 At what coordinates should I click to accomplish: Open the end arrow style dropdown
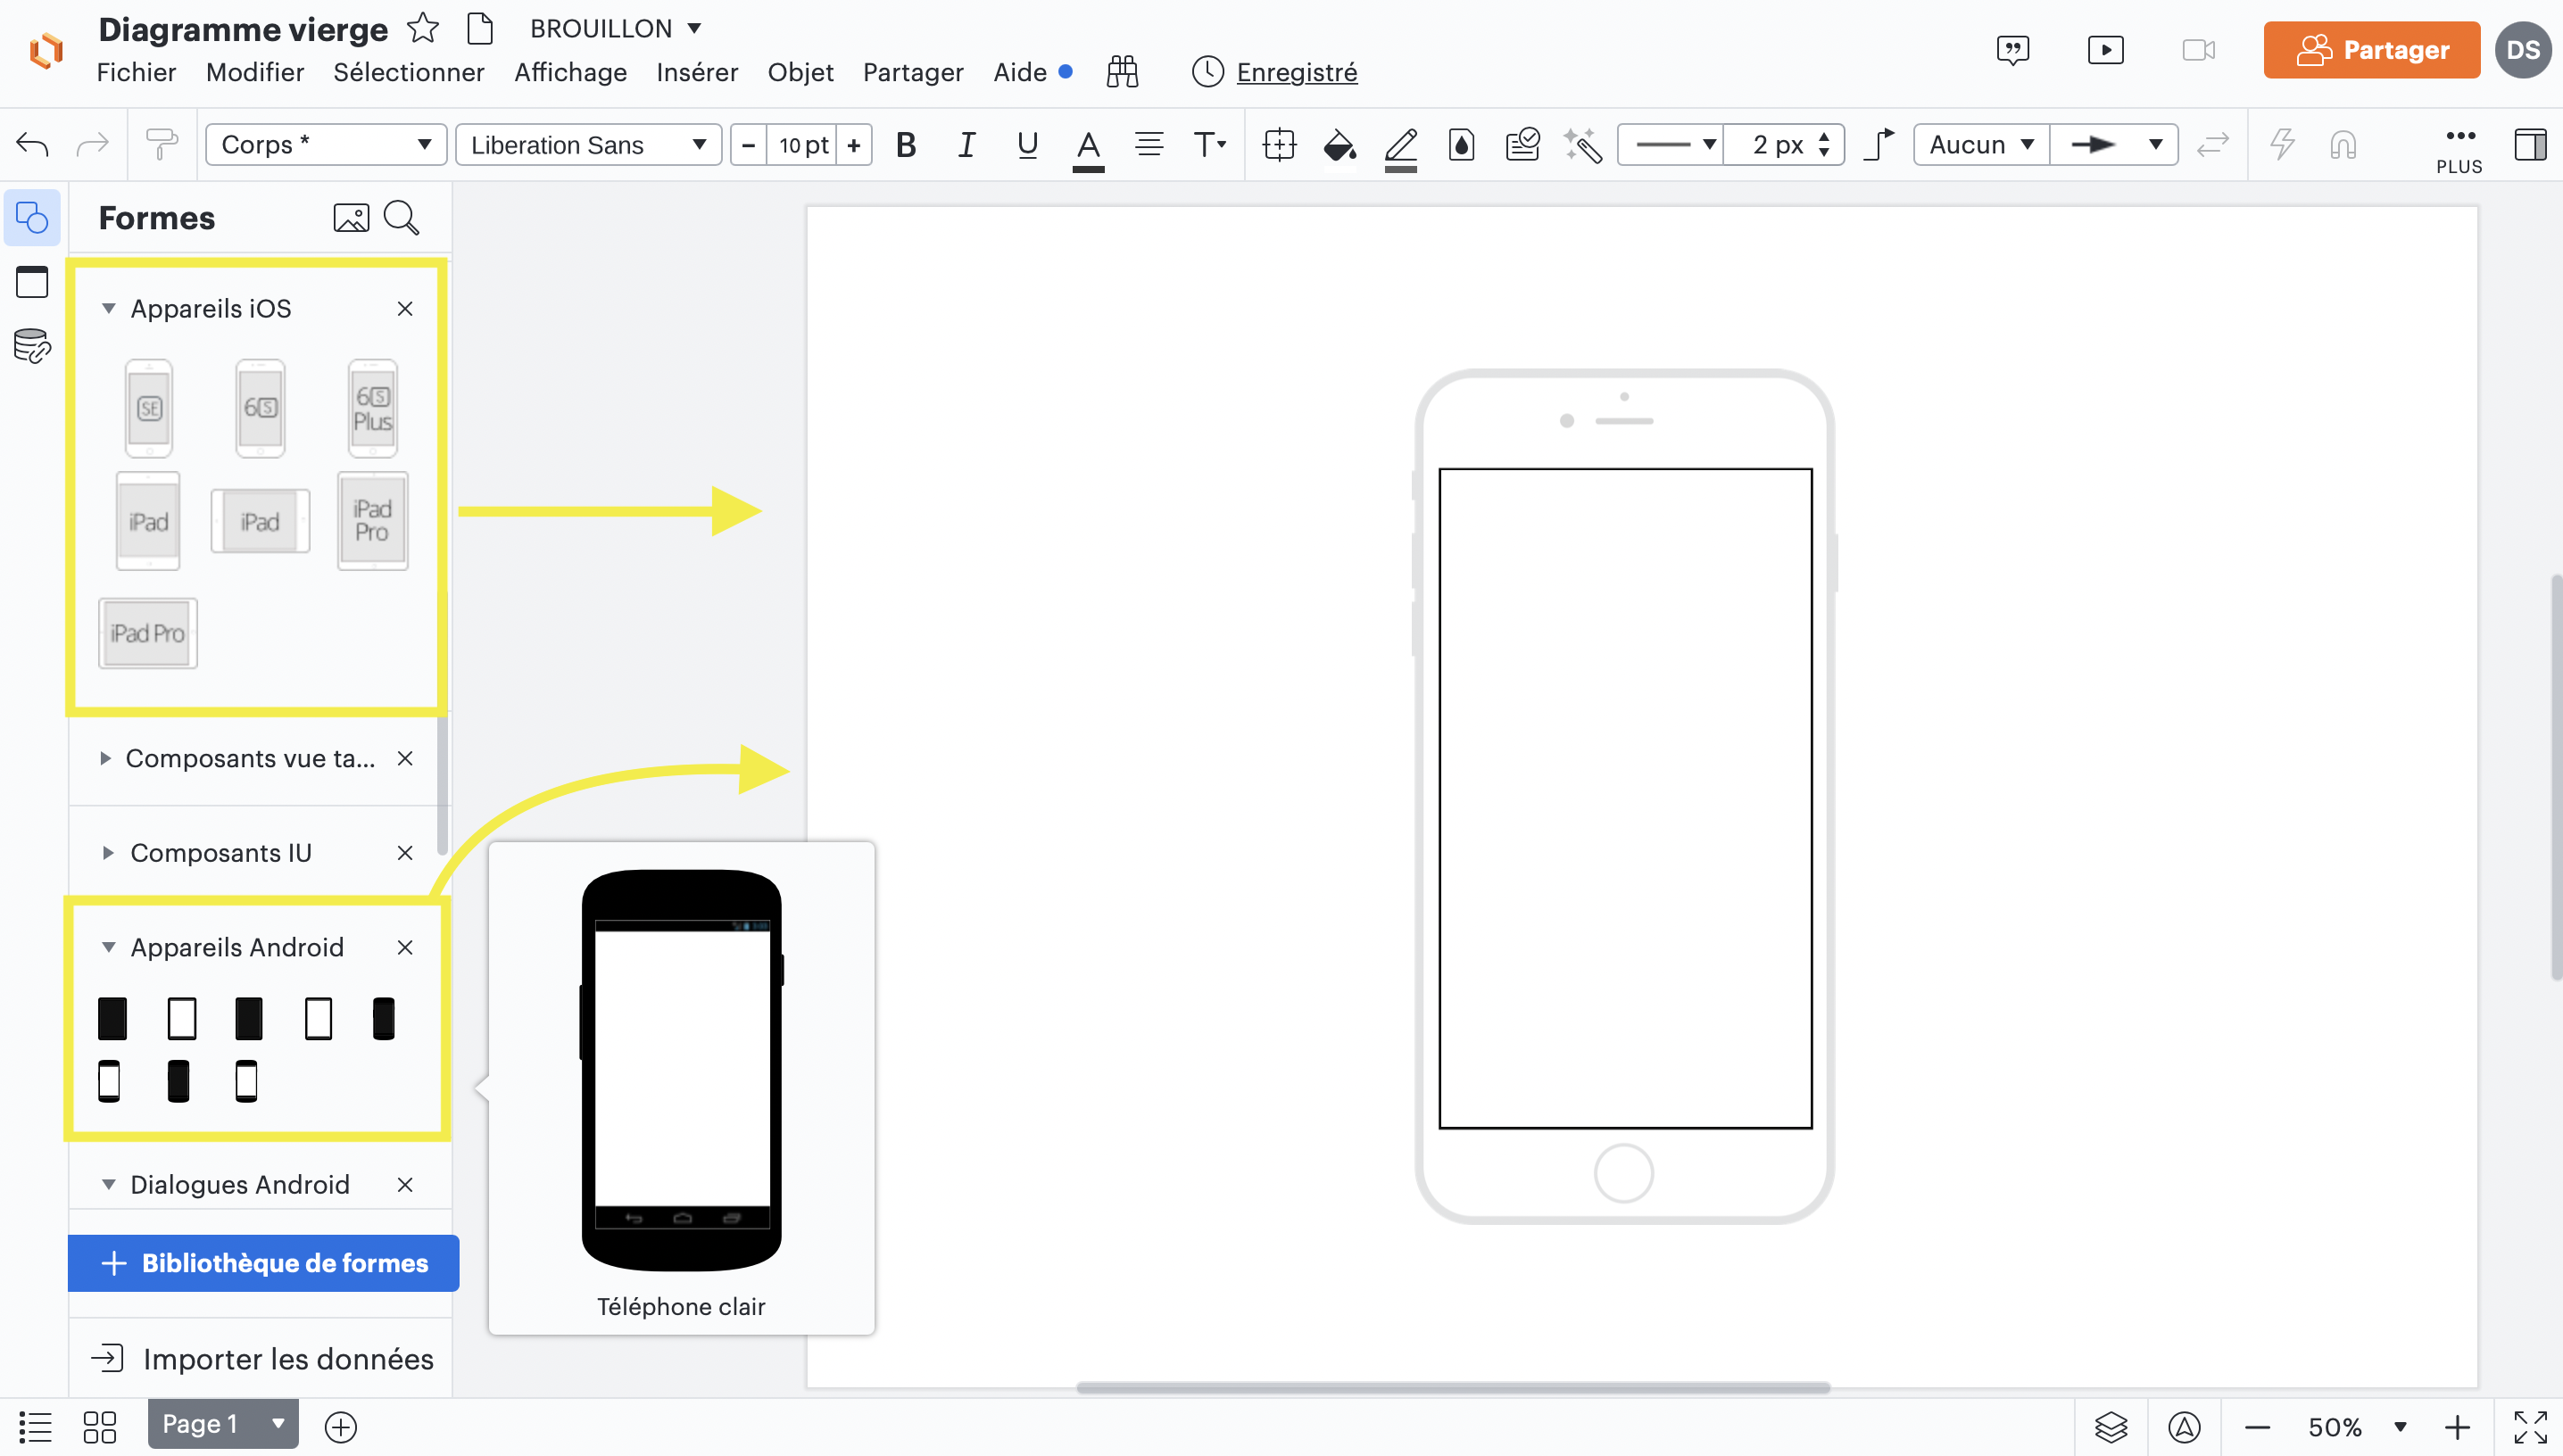[x=2114, y=145]
